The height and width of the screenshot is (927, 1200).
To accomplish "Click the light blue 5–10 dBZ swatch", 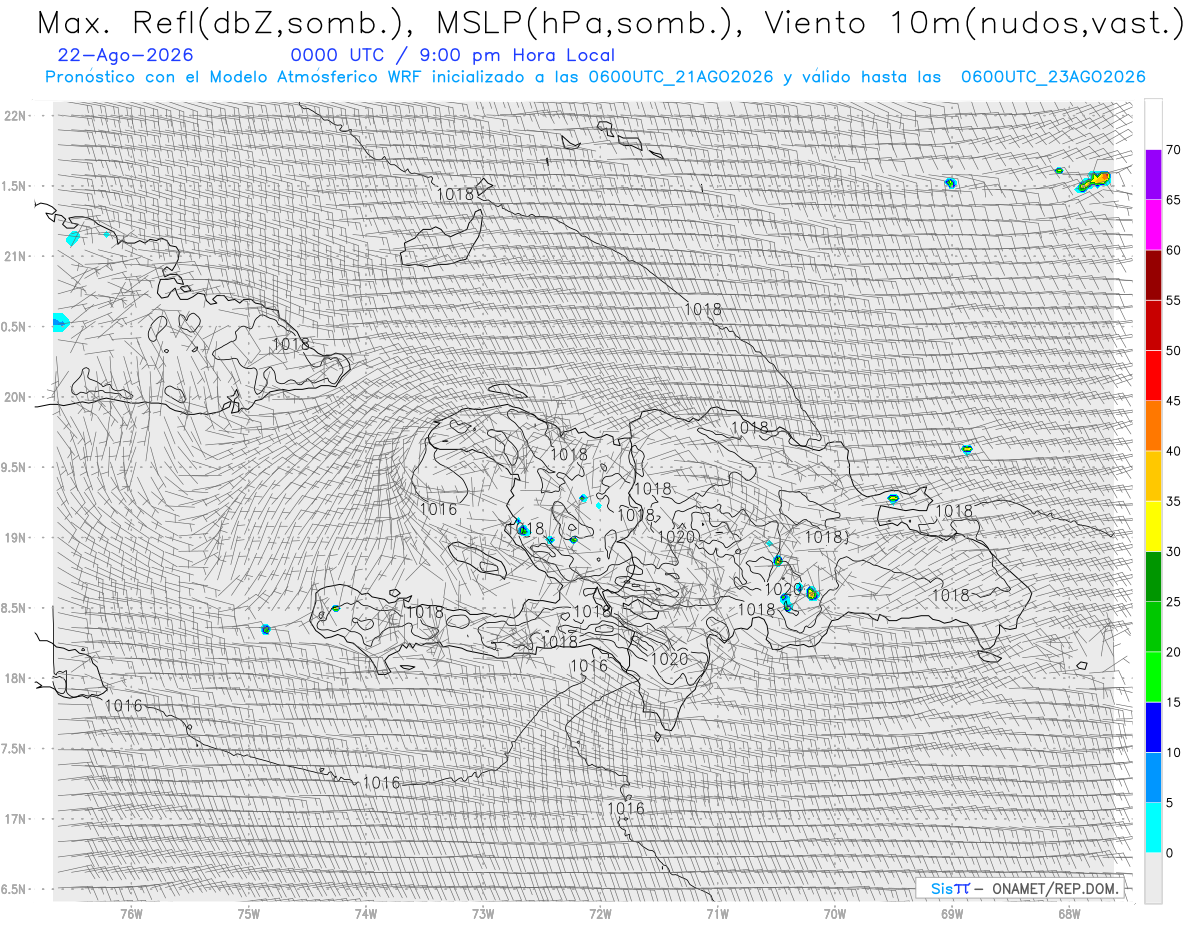I will point(1153,778).
